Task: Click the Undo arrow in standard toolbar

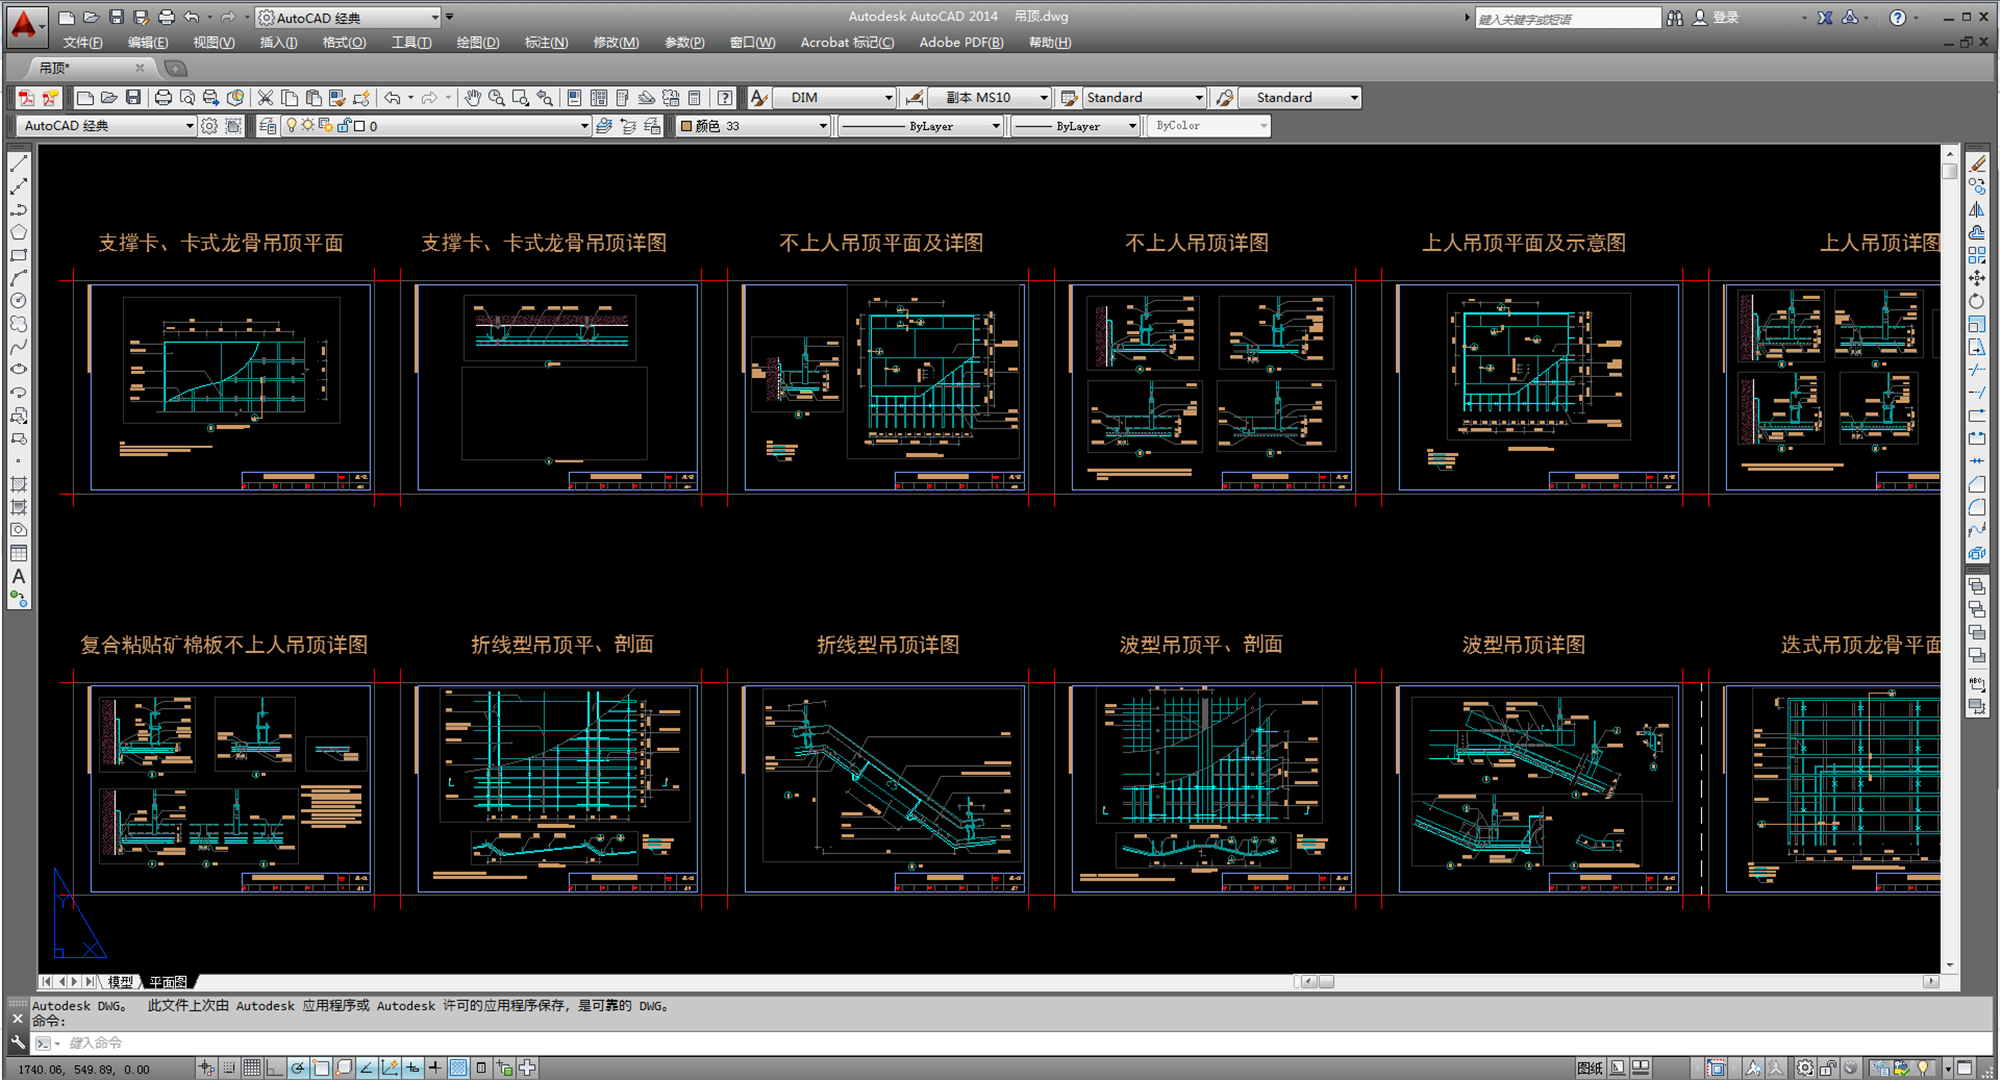Action: coord(393,98)
